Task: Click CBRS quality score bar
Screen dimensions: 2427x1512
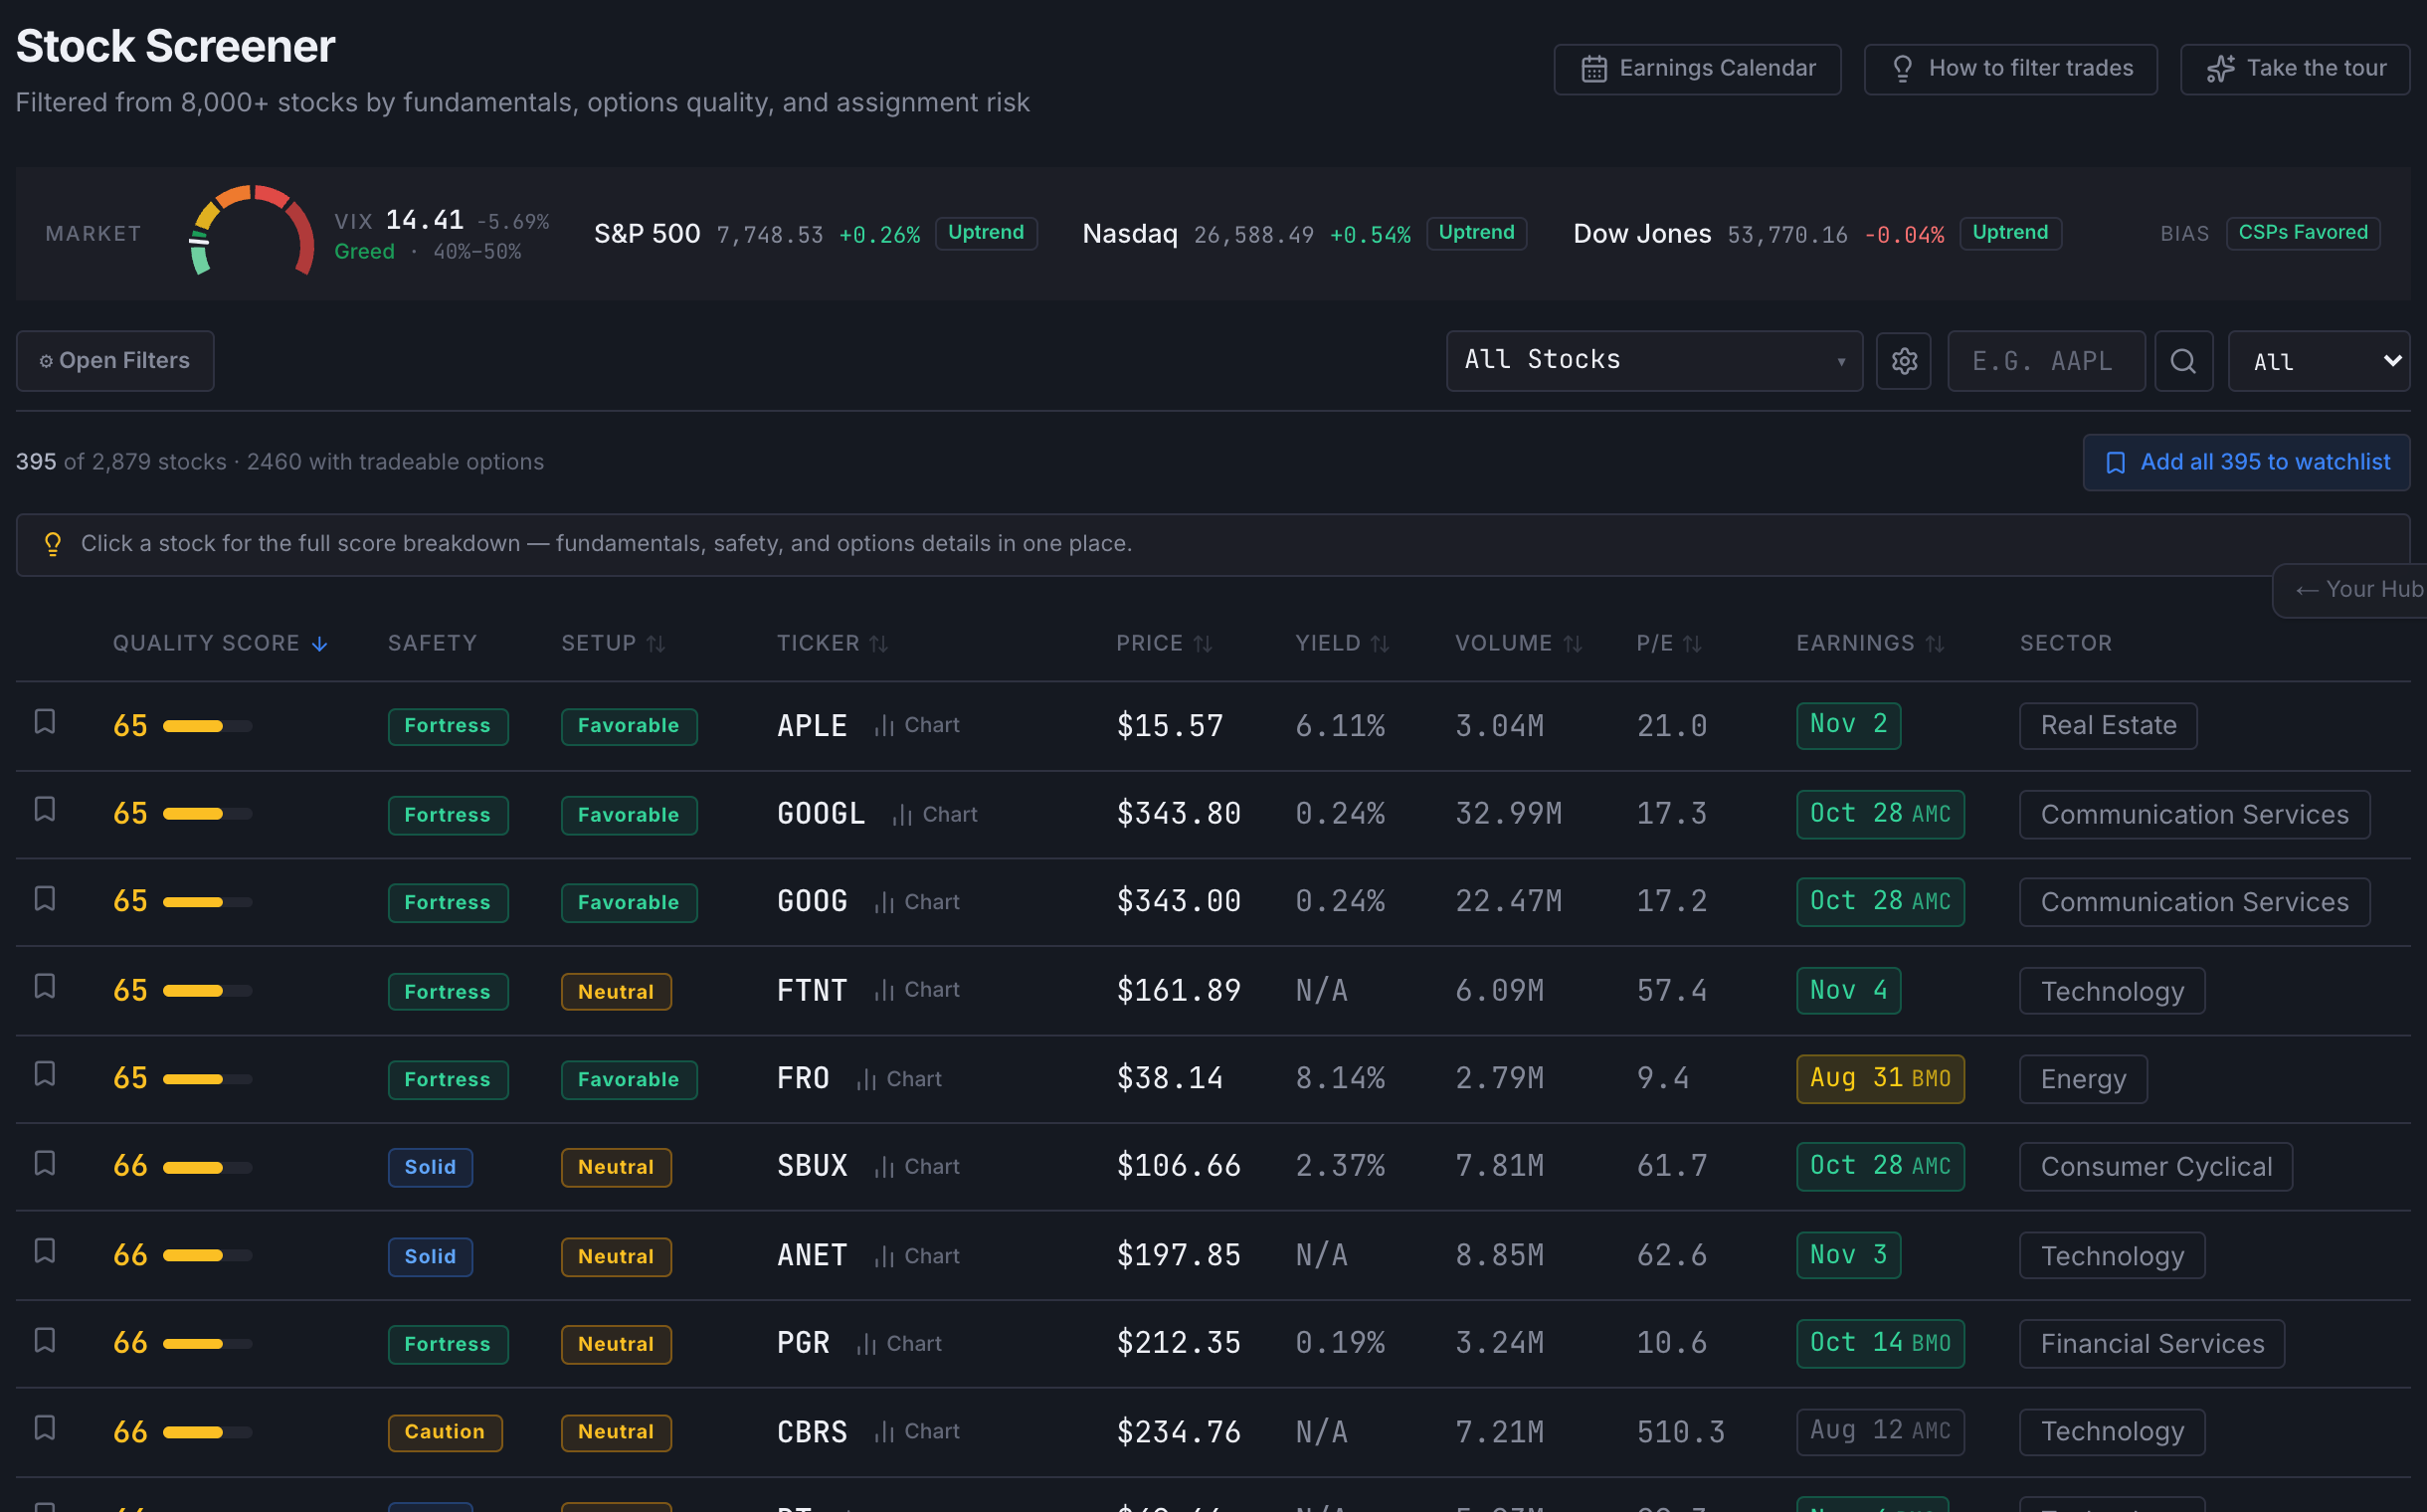Action: point(207,1433)
